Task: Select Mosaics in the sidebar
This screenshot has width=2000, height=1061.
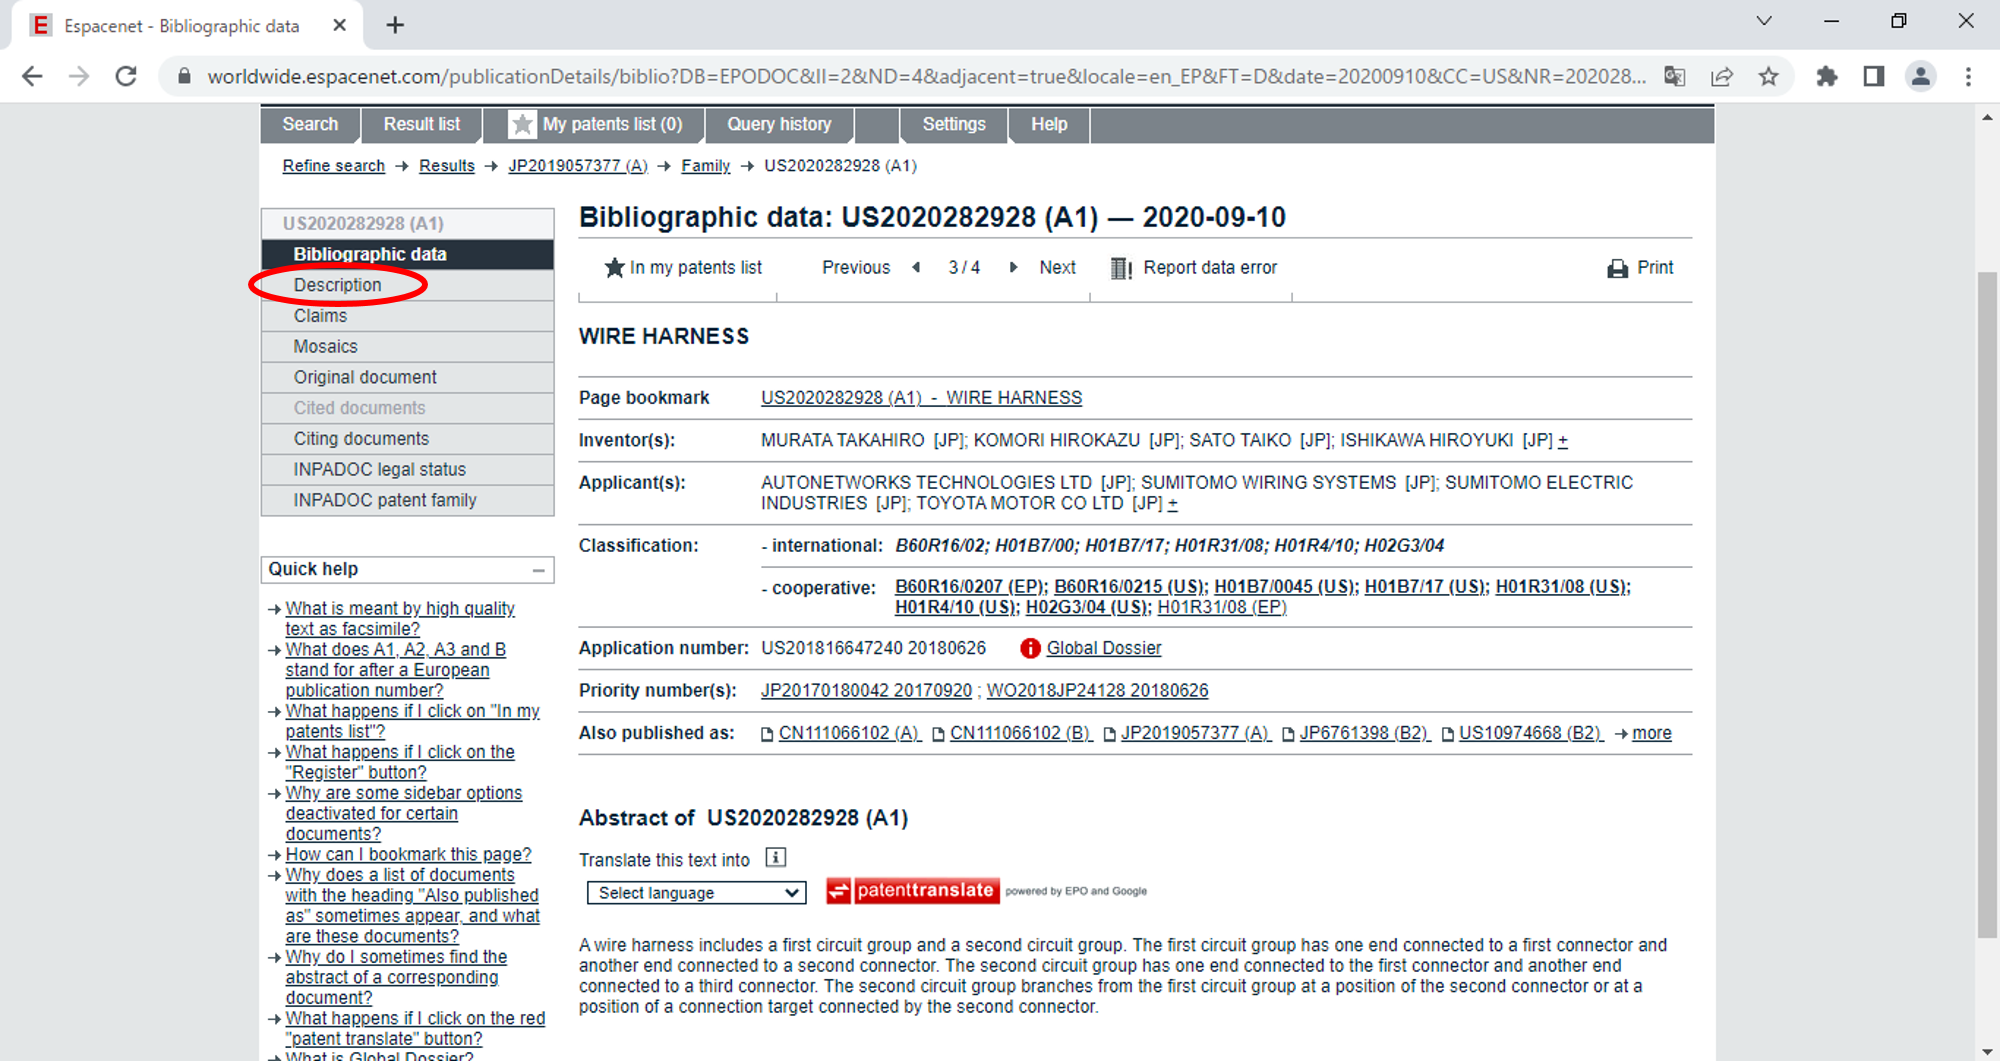Action: point(407,347)
